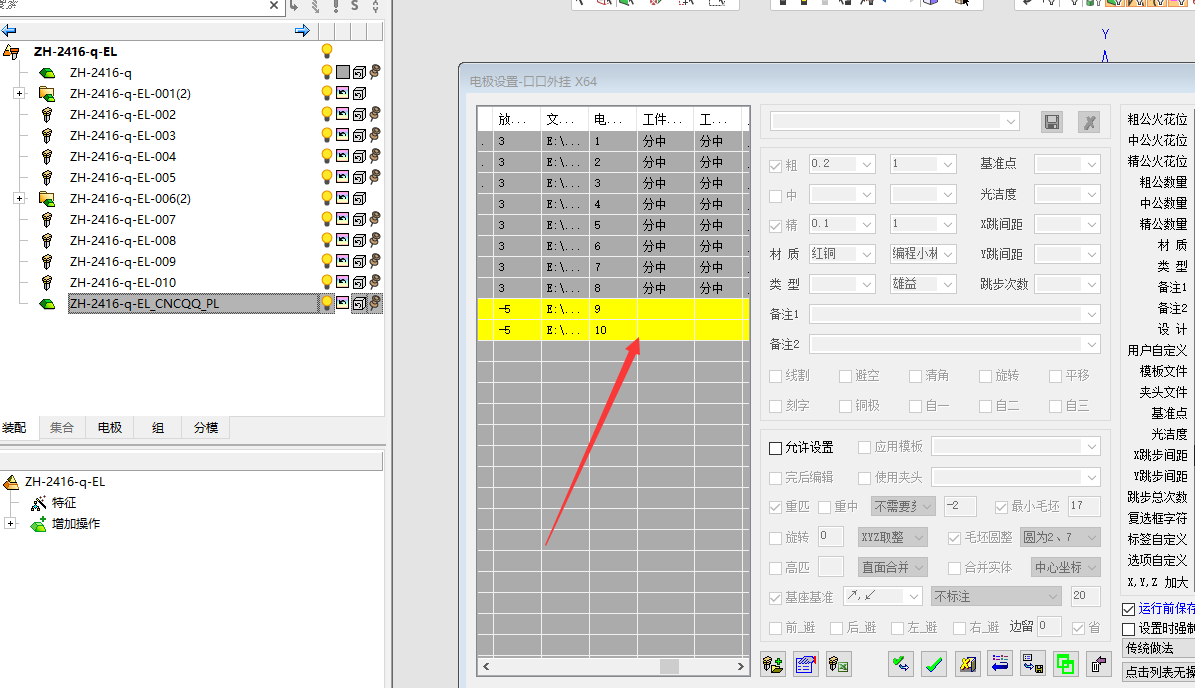The image size is (1195, 688).
Task: Click the yellow X book icon
Action: click(x=967, y=664)
